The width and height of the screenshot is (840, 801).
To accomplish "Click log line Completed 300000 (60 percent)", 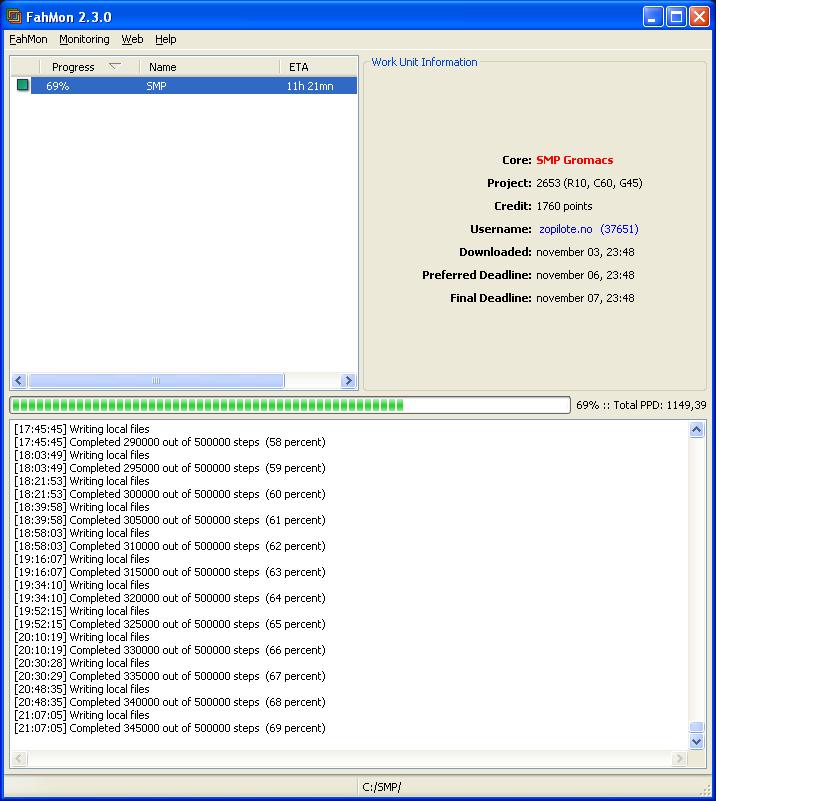I will point(170,495).
